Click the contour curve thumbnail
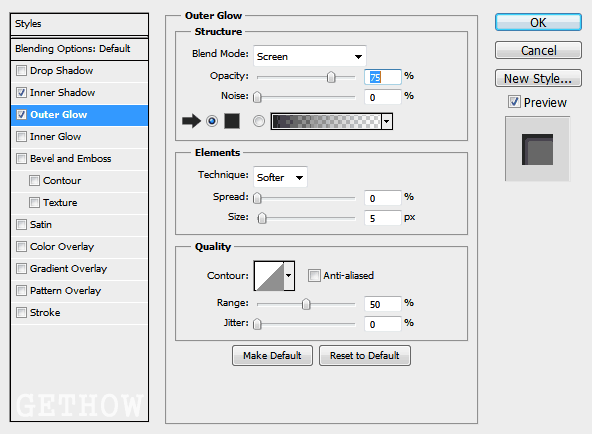592x434 pixels. (269, 276)
